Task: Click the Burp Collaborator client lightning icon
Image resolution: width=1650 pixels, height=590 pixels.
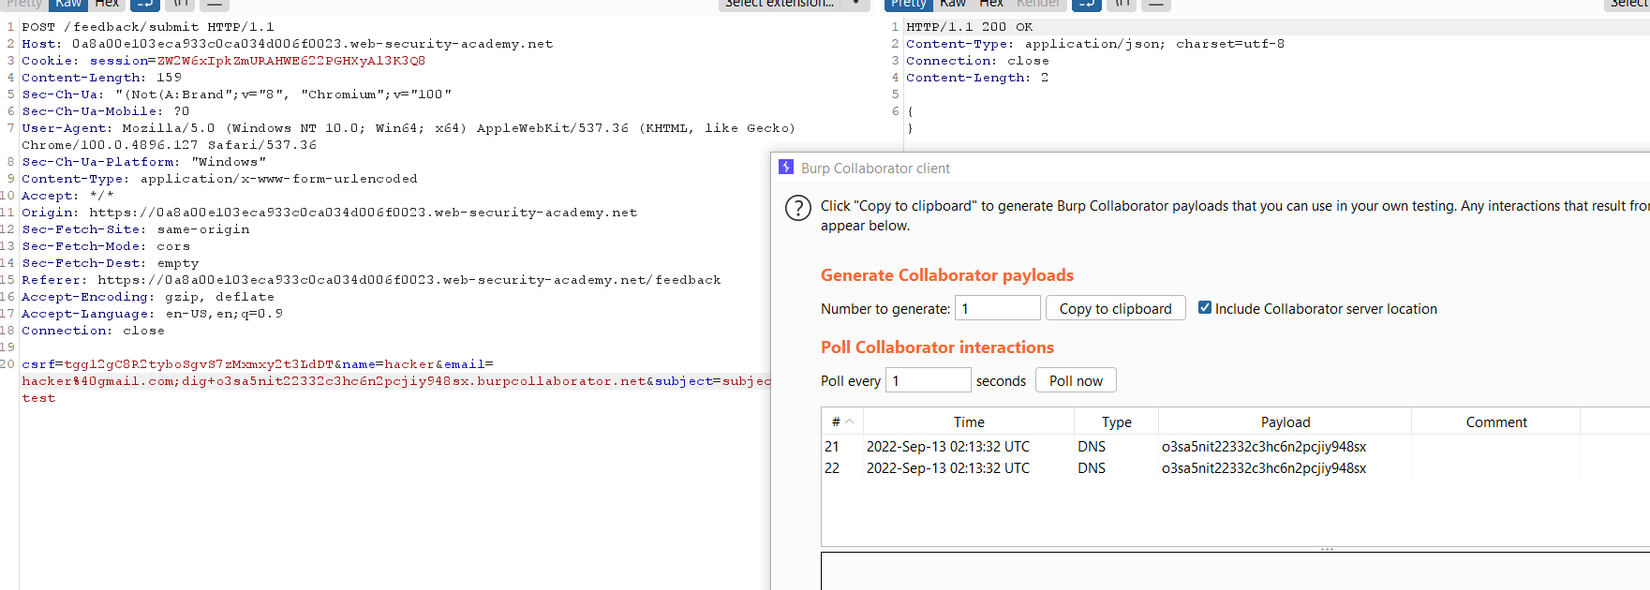Action: click(x=786, y=167)
